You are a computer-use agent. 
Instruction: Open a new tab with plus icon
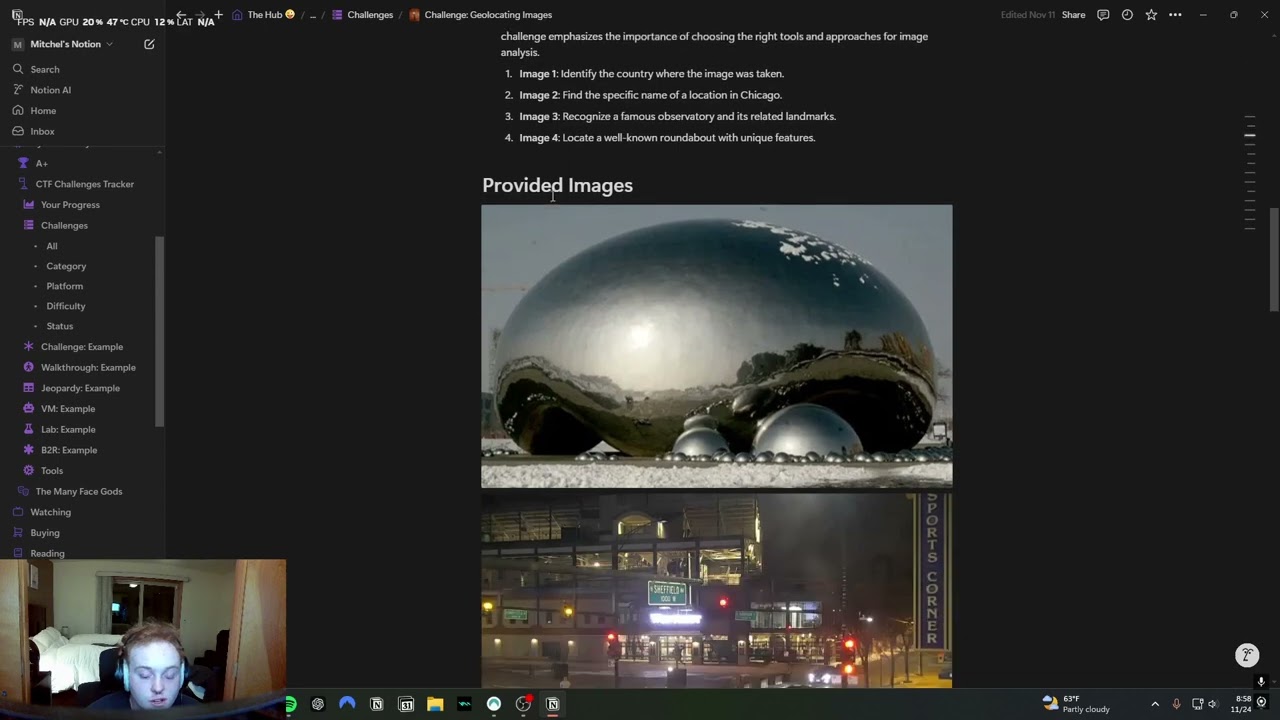coord(218,15)
